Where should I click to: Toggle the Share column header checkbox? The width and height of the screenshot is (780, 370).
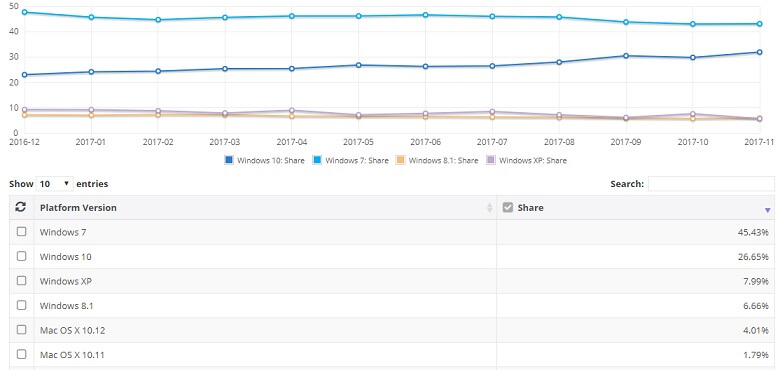[507, 207]
